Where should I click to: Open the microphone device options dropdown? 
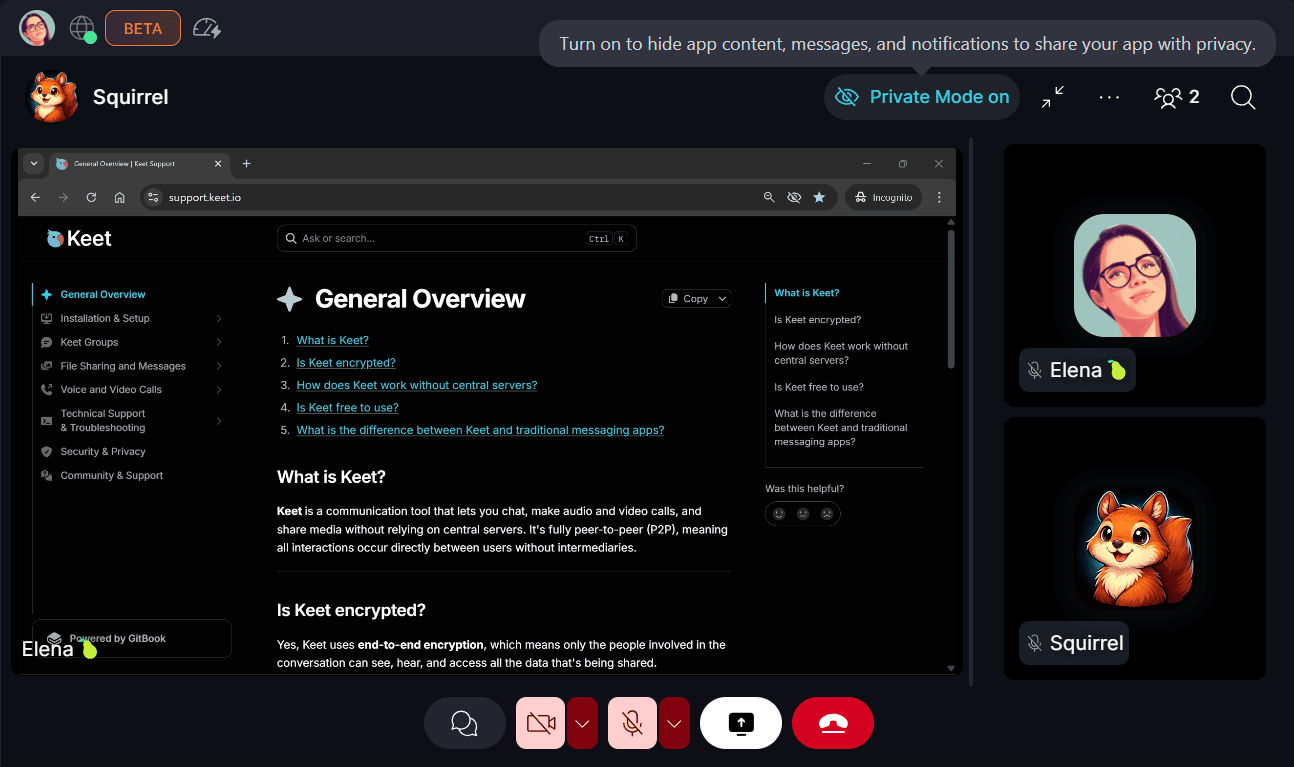(x=675, y=723)
